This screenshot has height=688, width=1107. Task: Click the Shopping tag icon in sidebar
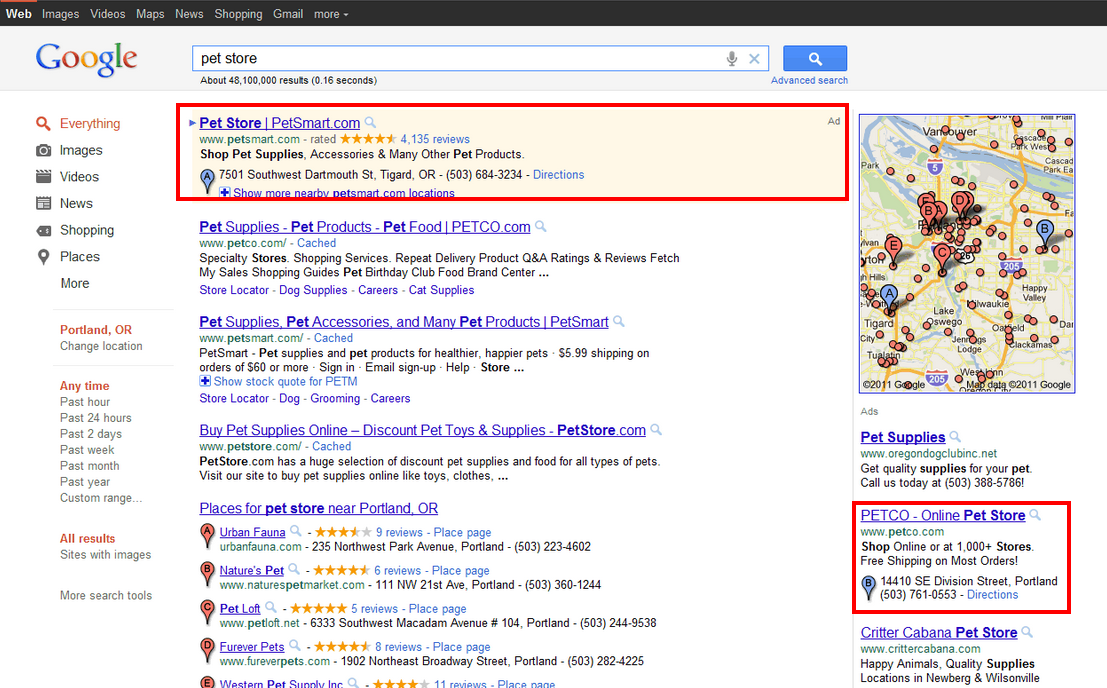pos(43,230)
